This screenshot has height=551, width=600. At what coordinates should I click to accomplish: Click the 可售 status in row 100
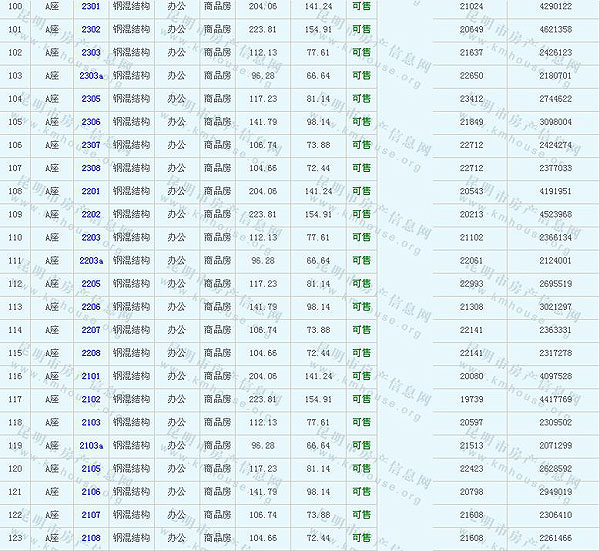click(361, 6)
